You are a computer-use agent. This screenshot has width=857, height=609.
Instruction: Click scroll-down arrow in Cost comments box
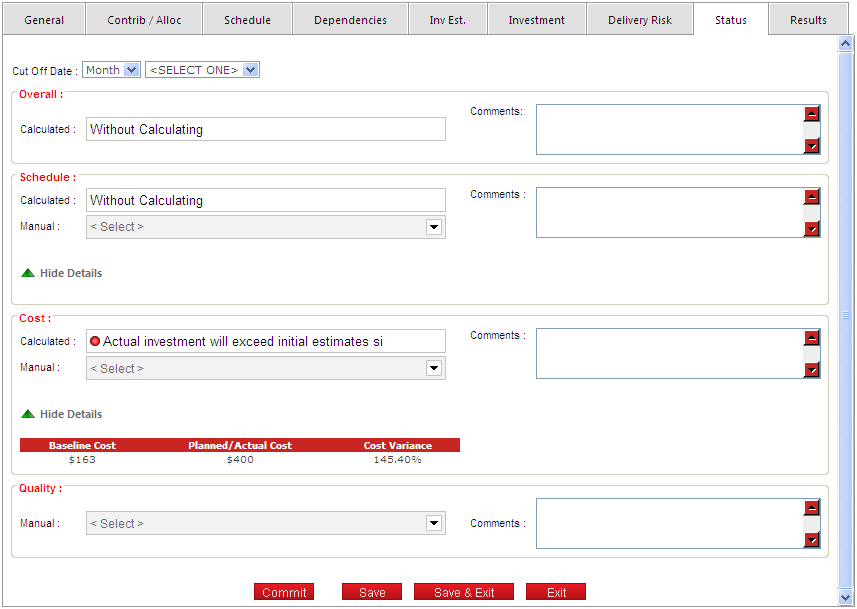tap(811, 370)
